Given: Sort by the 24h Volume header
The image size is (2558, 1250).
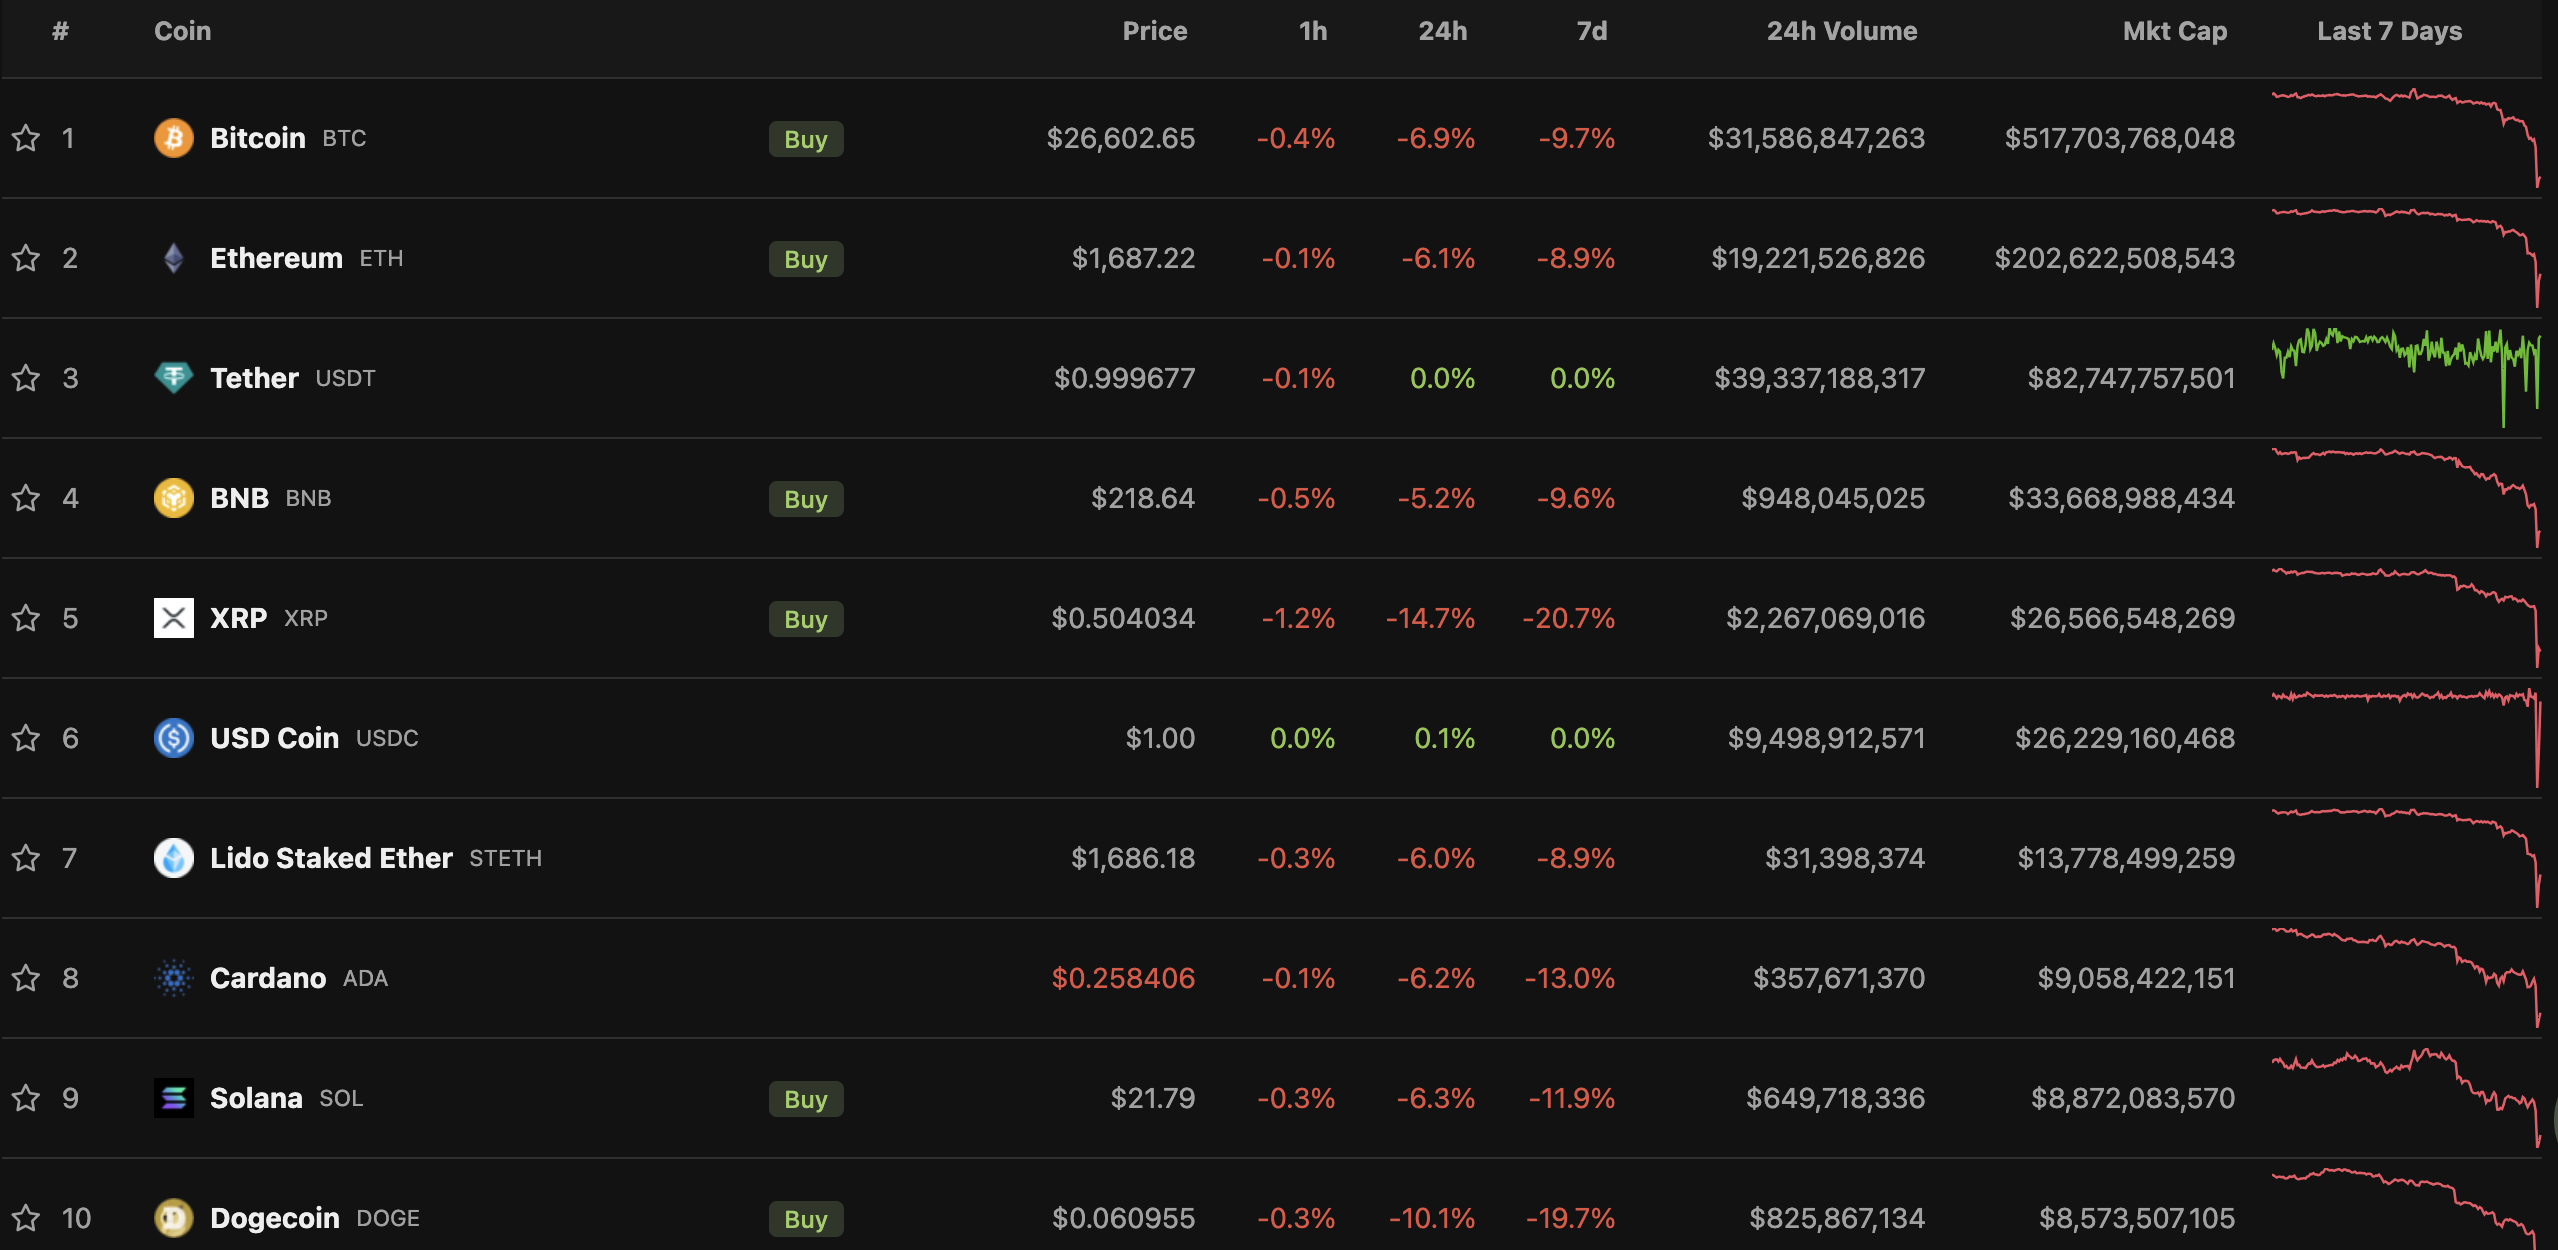Looking at the screenshot, I should coord(1841,31).
